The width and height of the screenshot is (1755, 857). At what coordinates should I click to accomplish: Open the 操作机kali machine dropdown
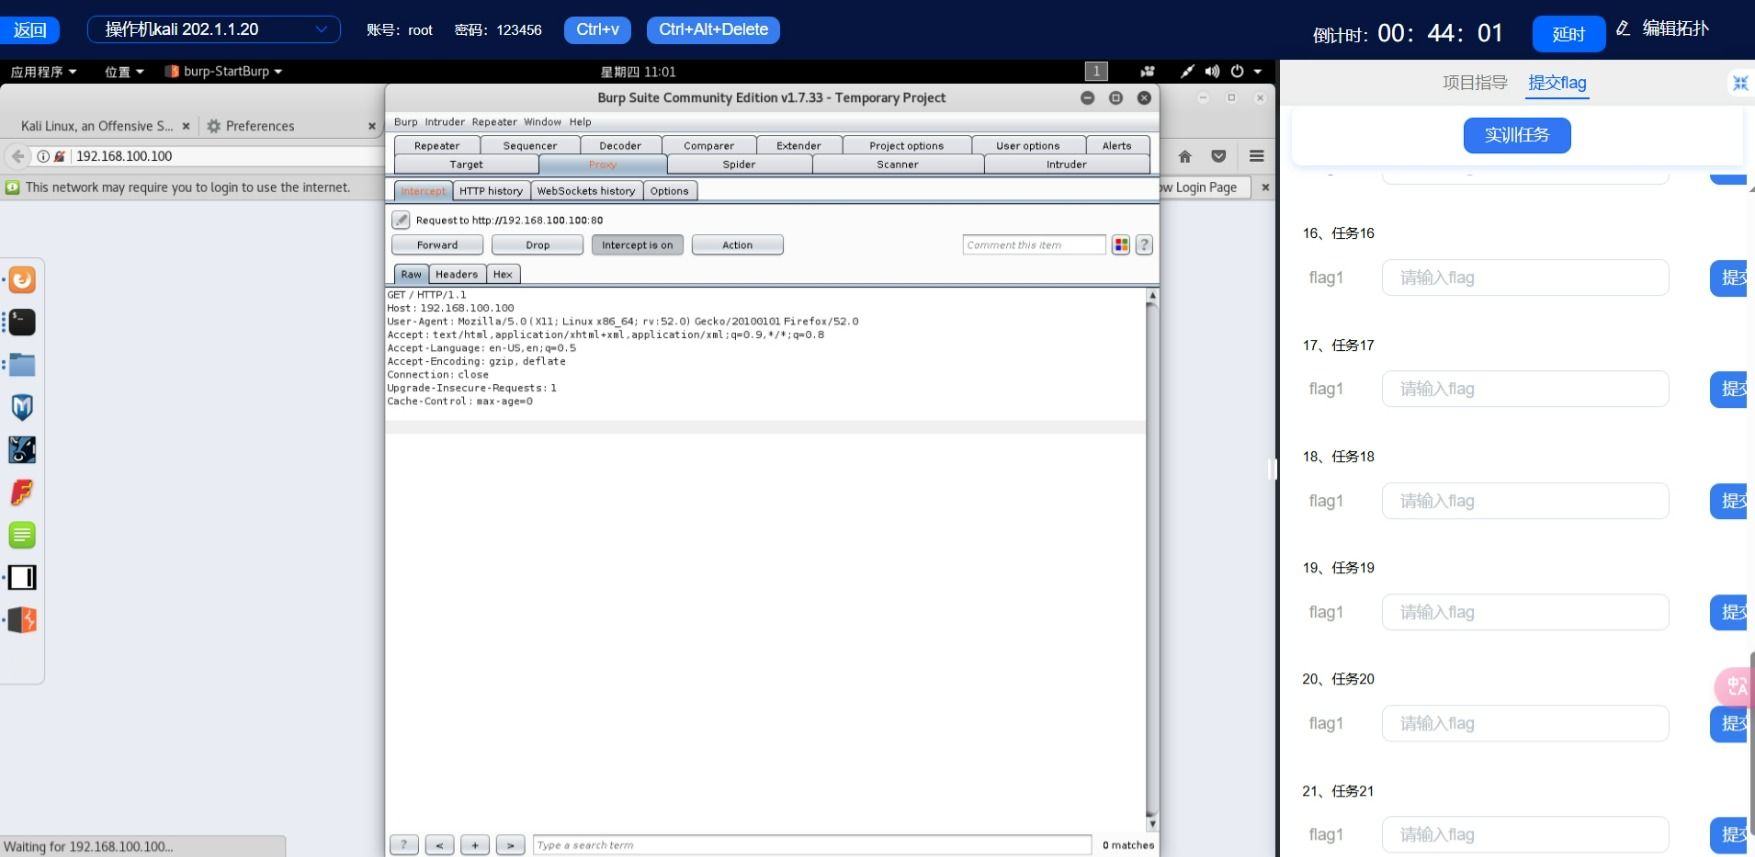[x=214, y=30]
